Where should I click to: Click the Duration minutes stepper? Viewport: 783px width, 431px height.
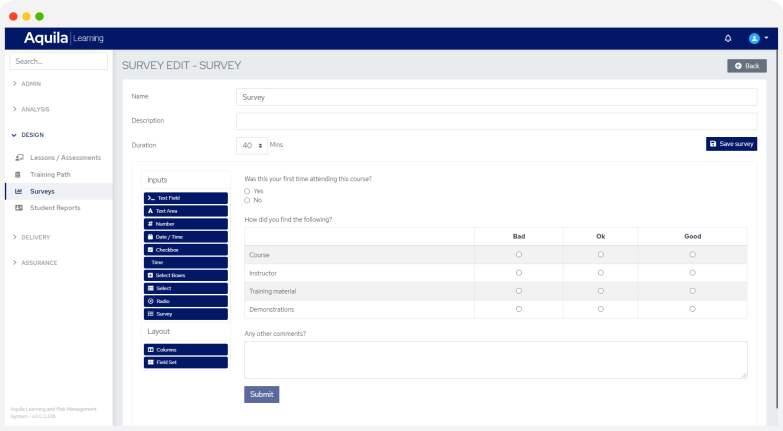click(262, 145)
